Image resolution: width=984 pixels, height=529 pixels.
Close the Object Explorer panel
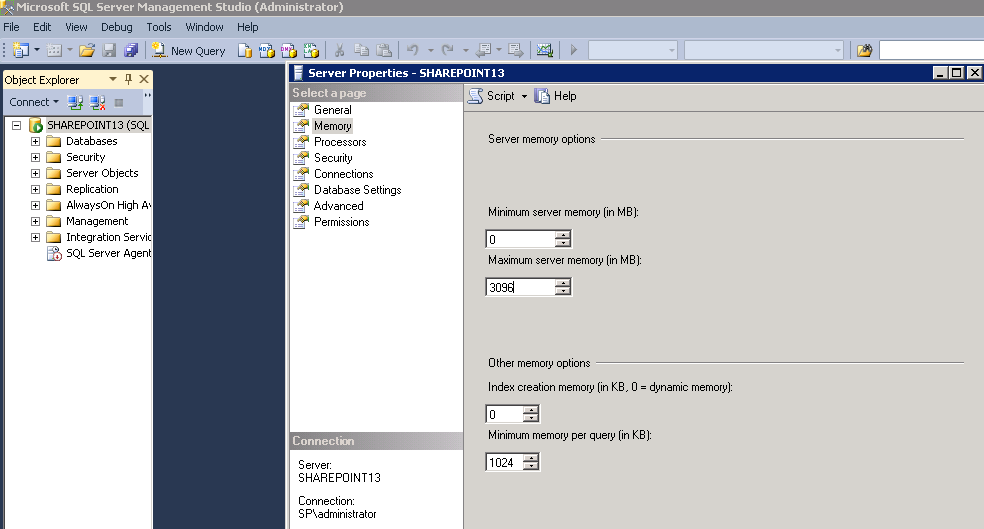click(x=144, y=79)
